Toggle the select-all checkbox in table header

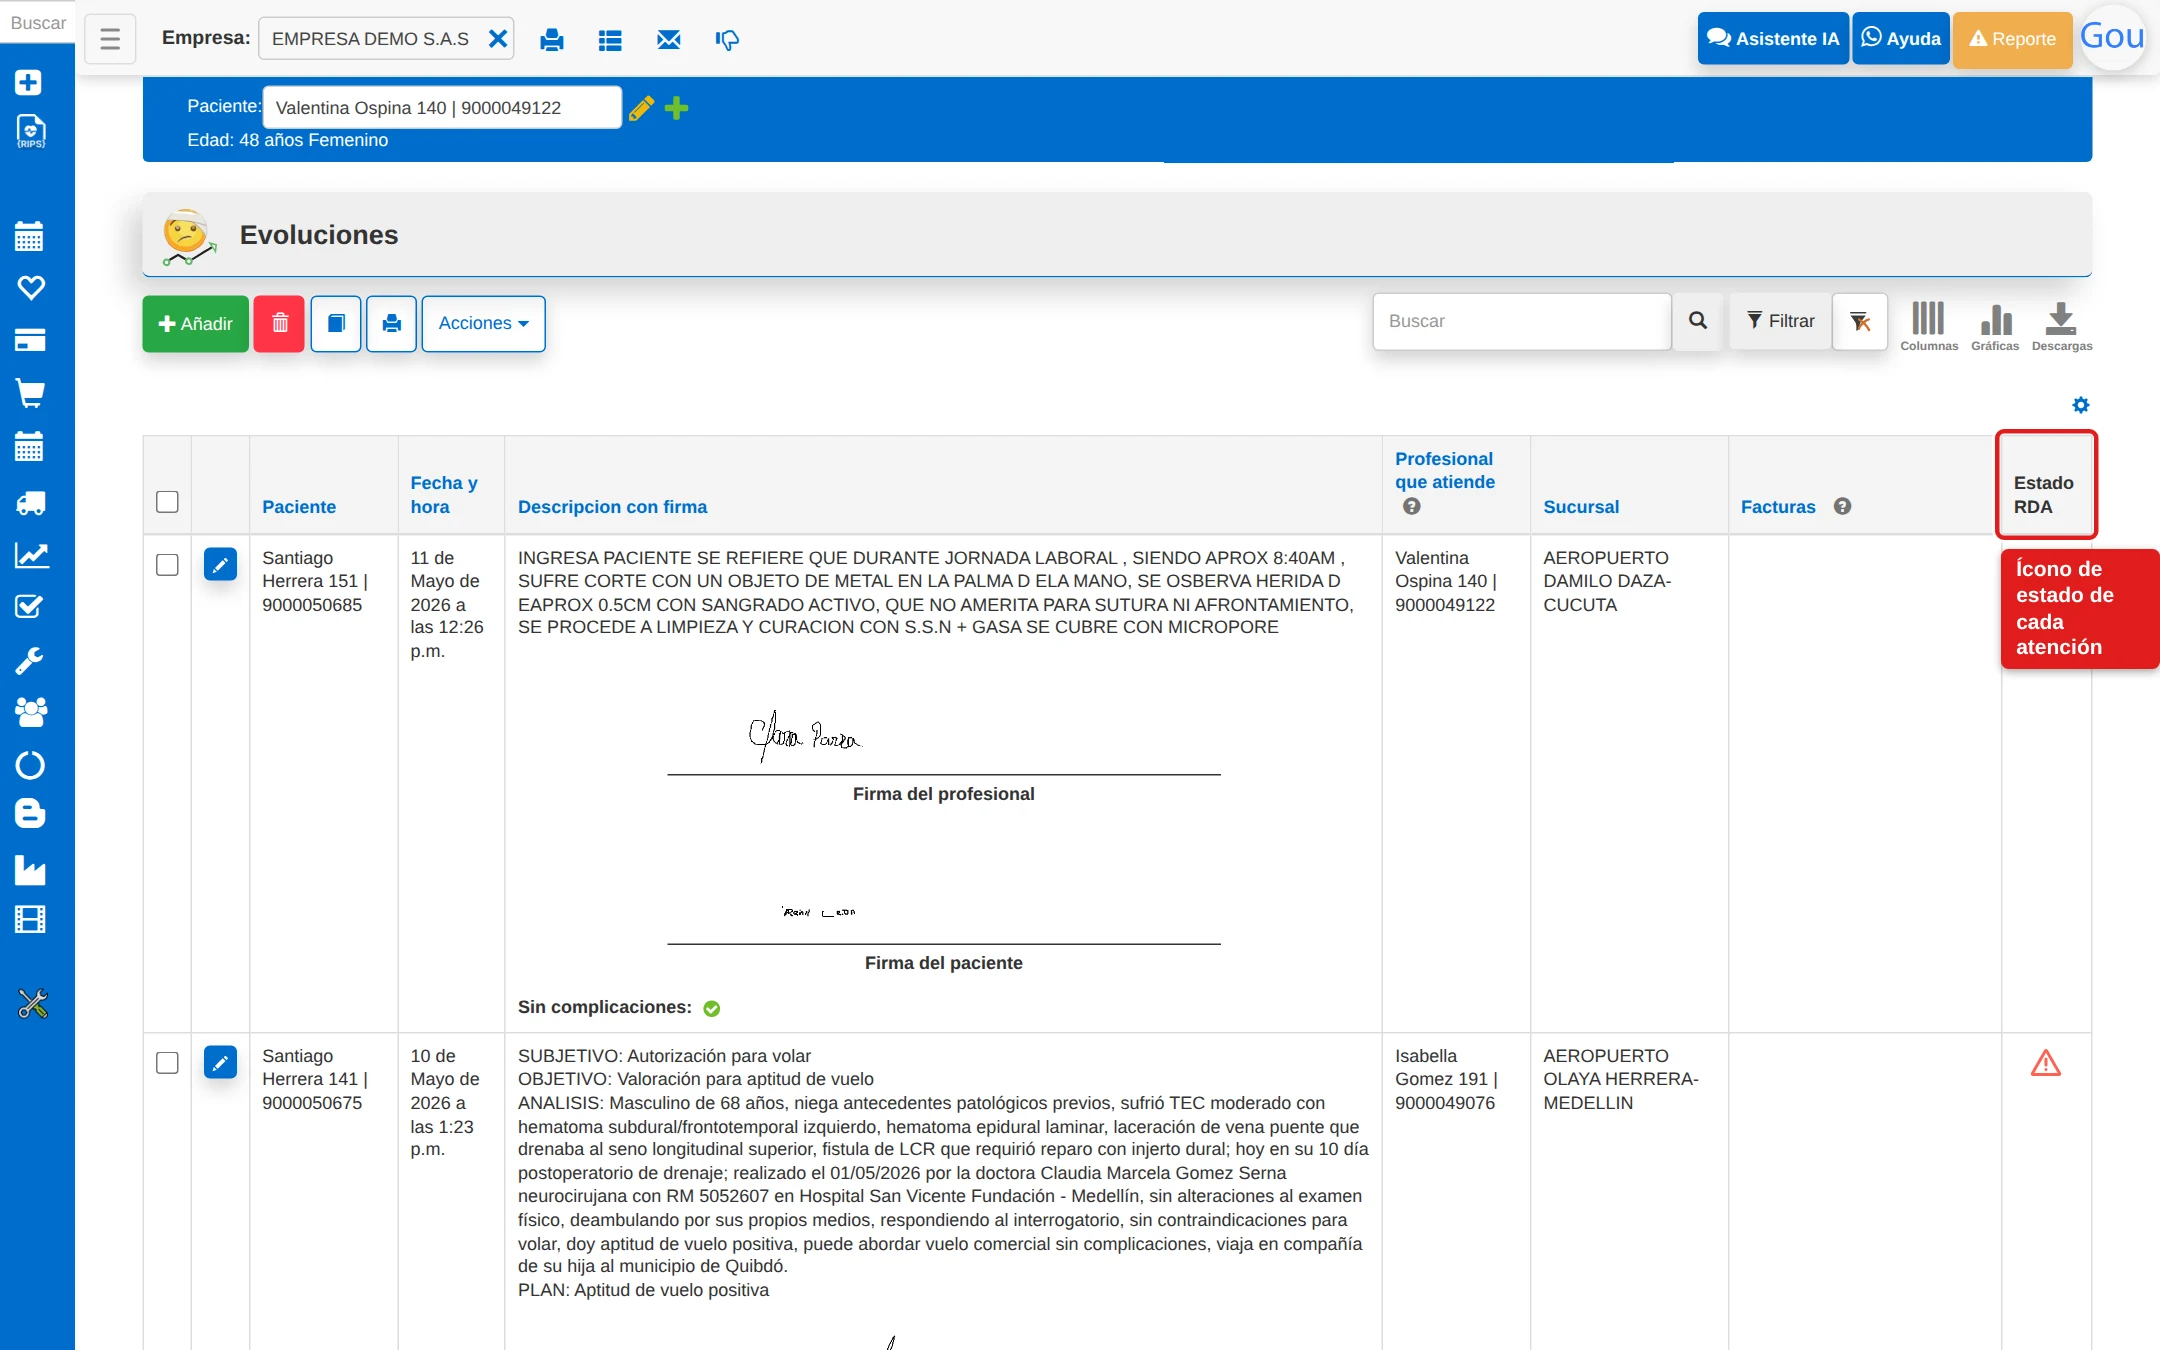(x=168, y=502)
